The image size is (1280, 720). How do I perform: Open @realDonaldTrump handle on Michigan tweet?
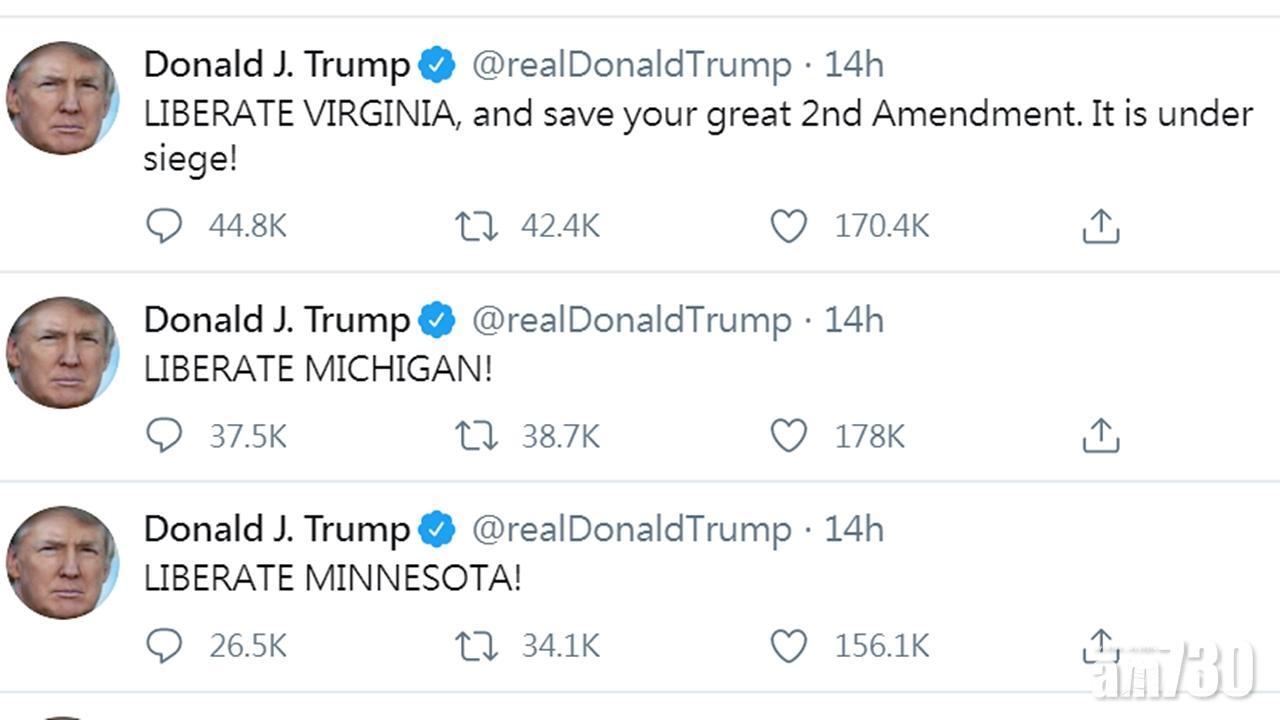631,320
